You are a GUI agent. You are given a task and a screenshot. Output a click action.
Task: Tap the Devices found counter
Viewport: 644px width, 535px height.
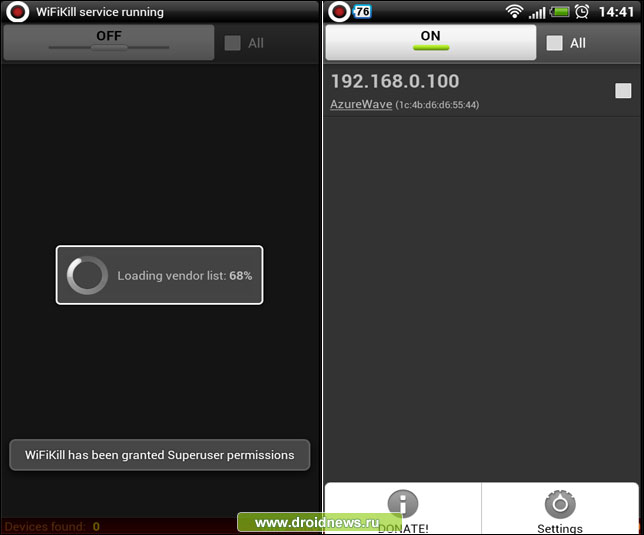click(52, 526)
